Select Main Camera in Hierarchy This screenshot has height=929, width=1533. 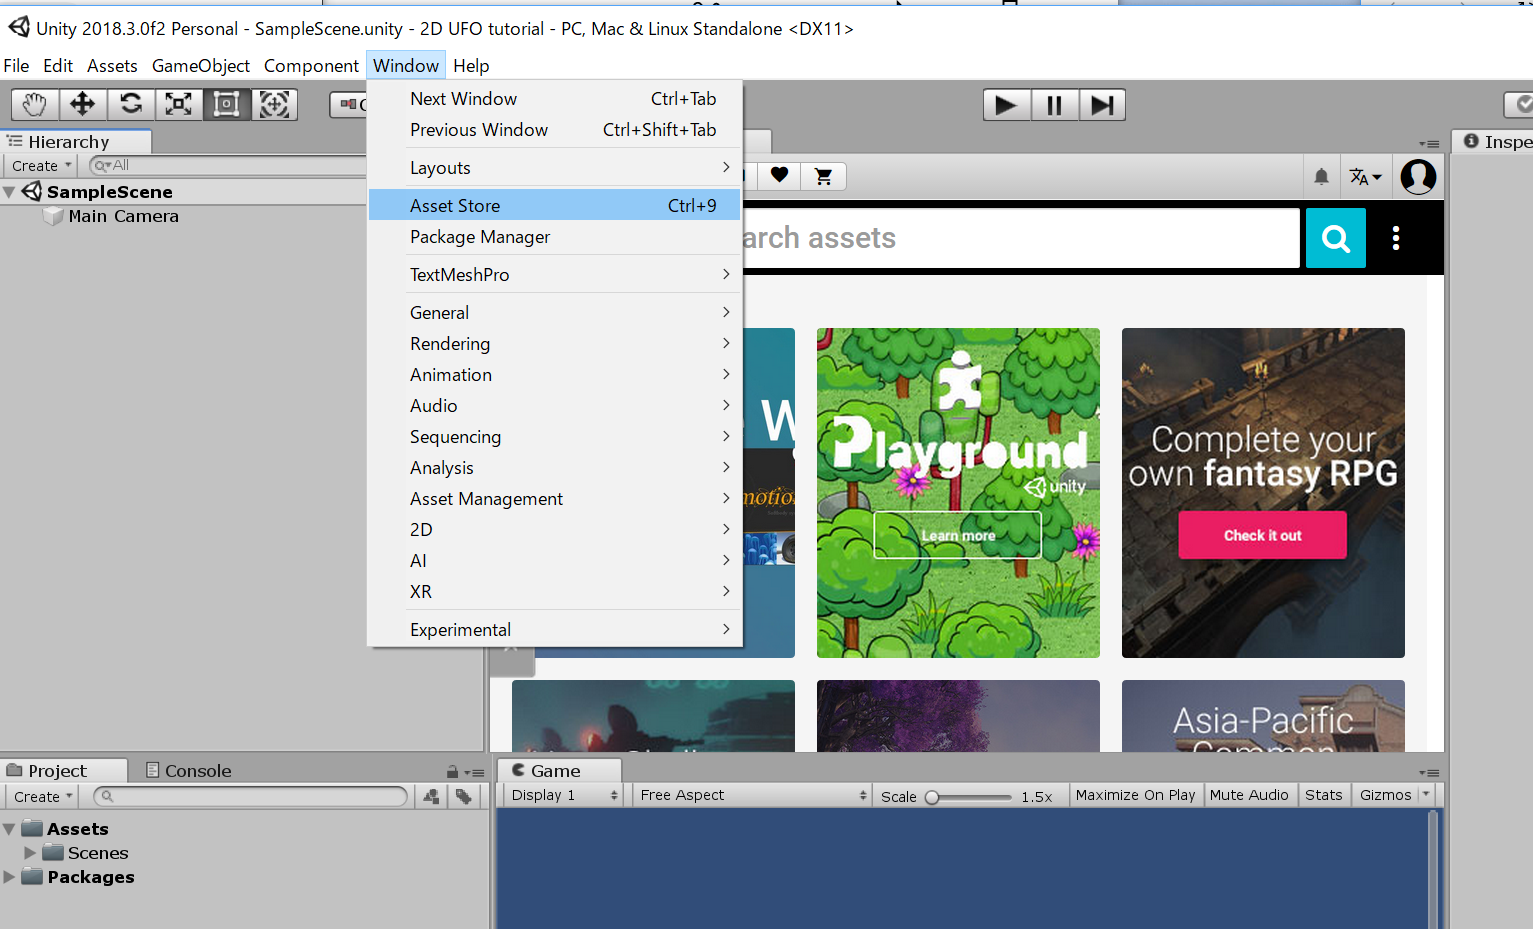tap(123, 216)
